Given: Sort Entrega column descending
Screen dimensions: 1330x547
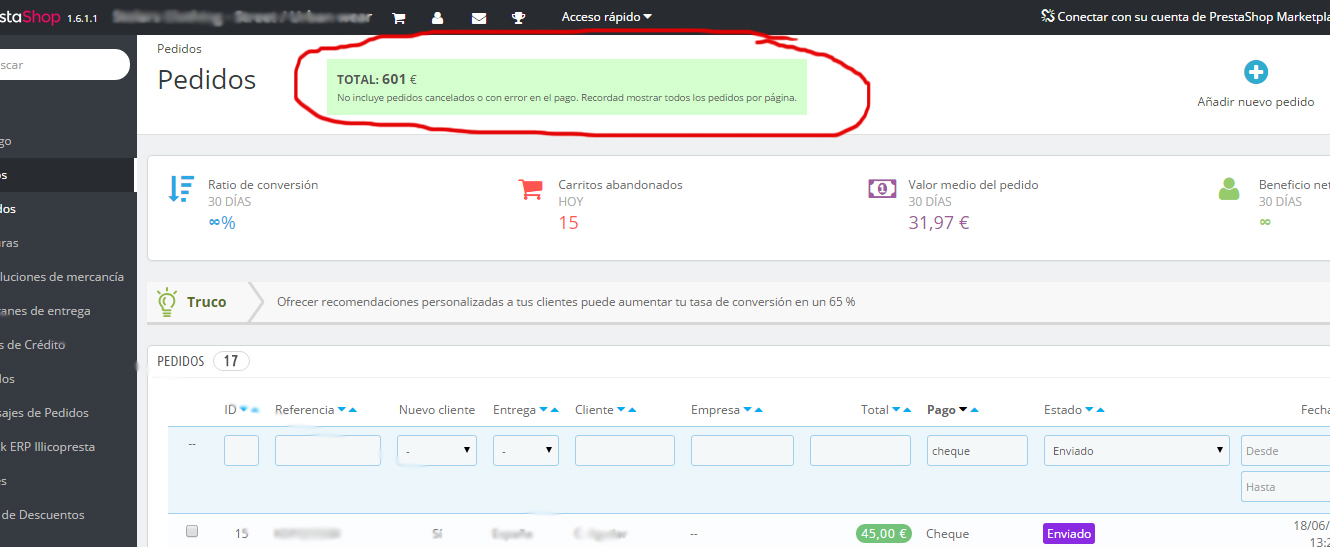Looking at the screenshot, I should click(x=544, y=410).
